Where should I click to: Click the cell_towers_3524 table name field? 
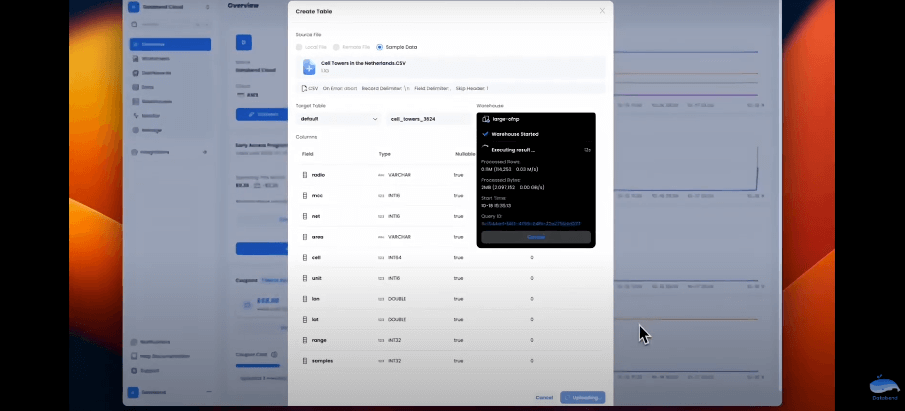click(x=428, y=119)
